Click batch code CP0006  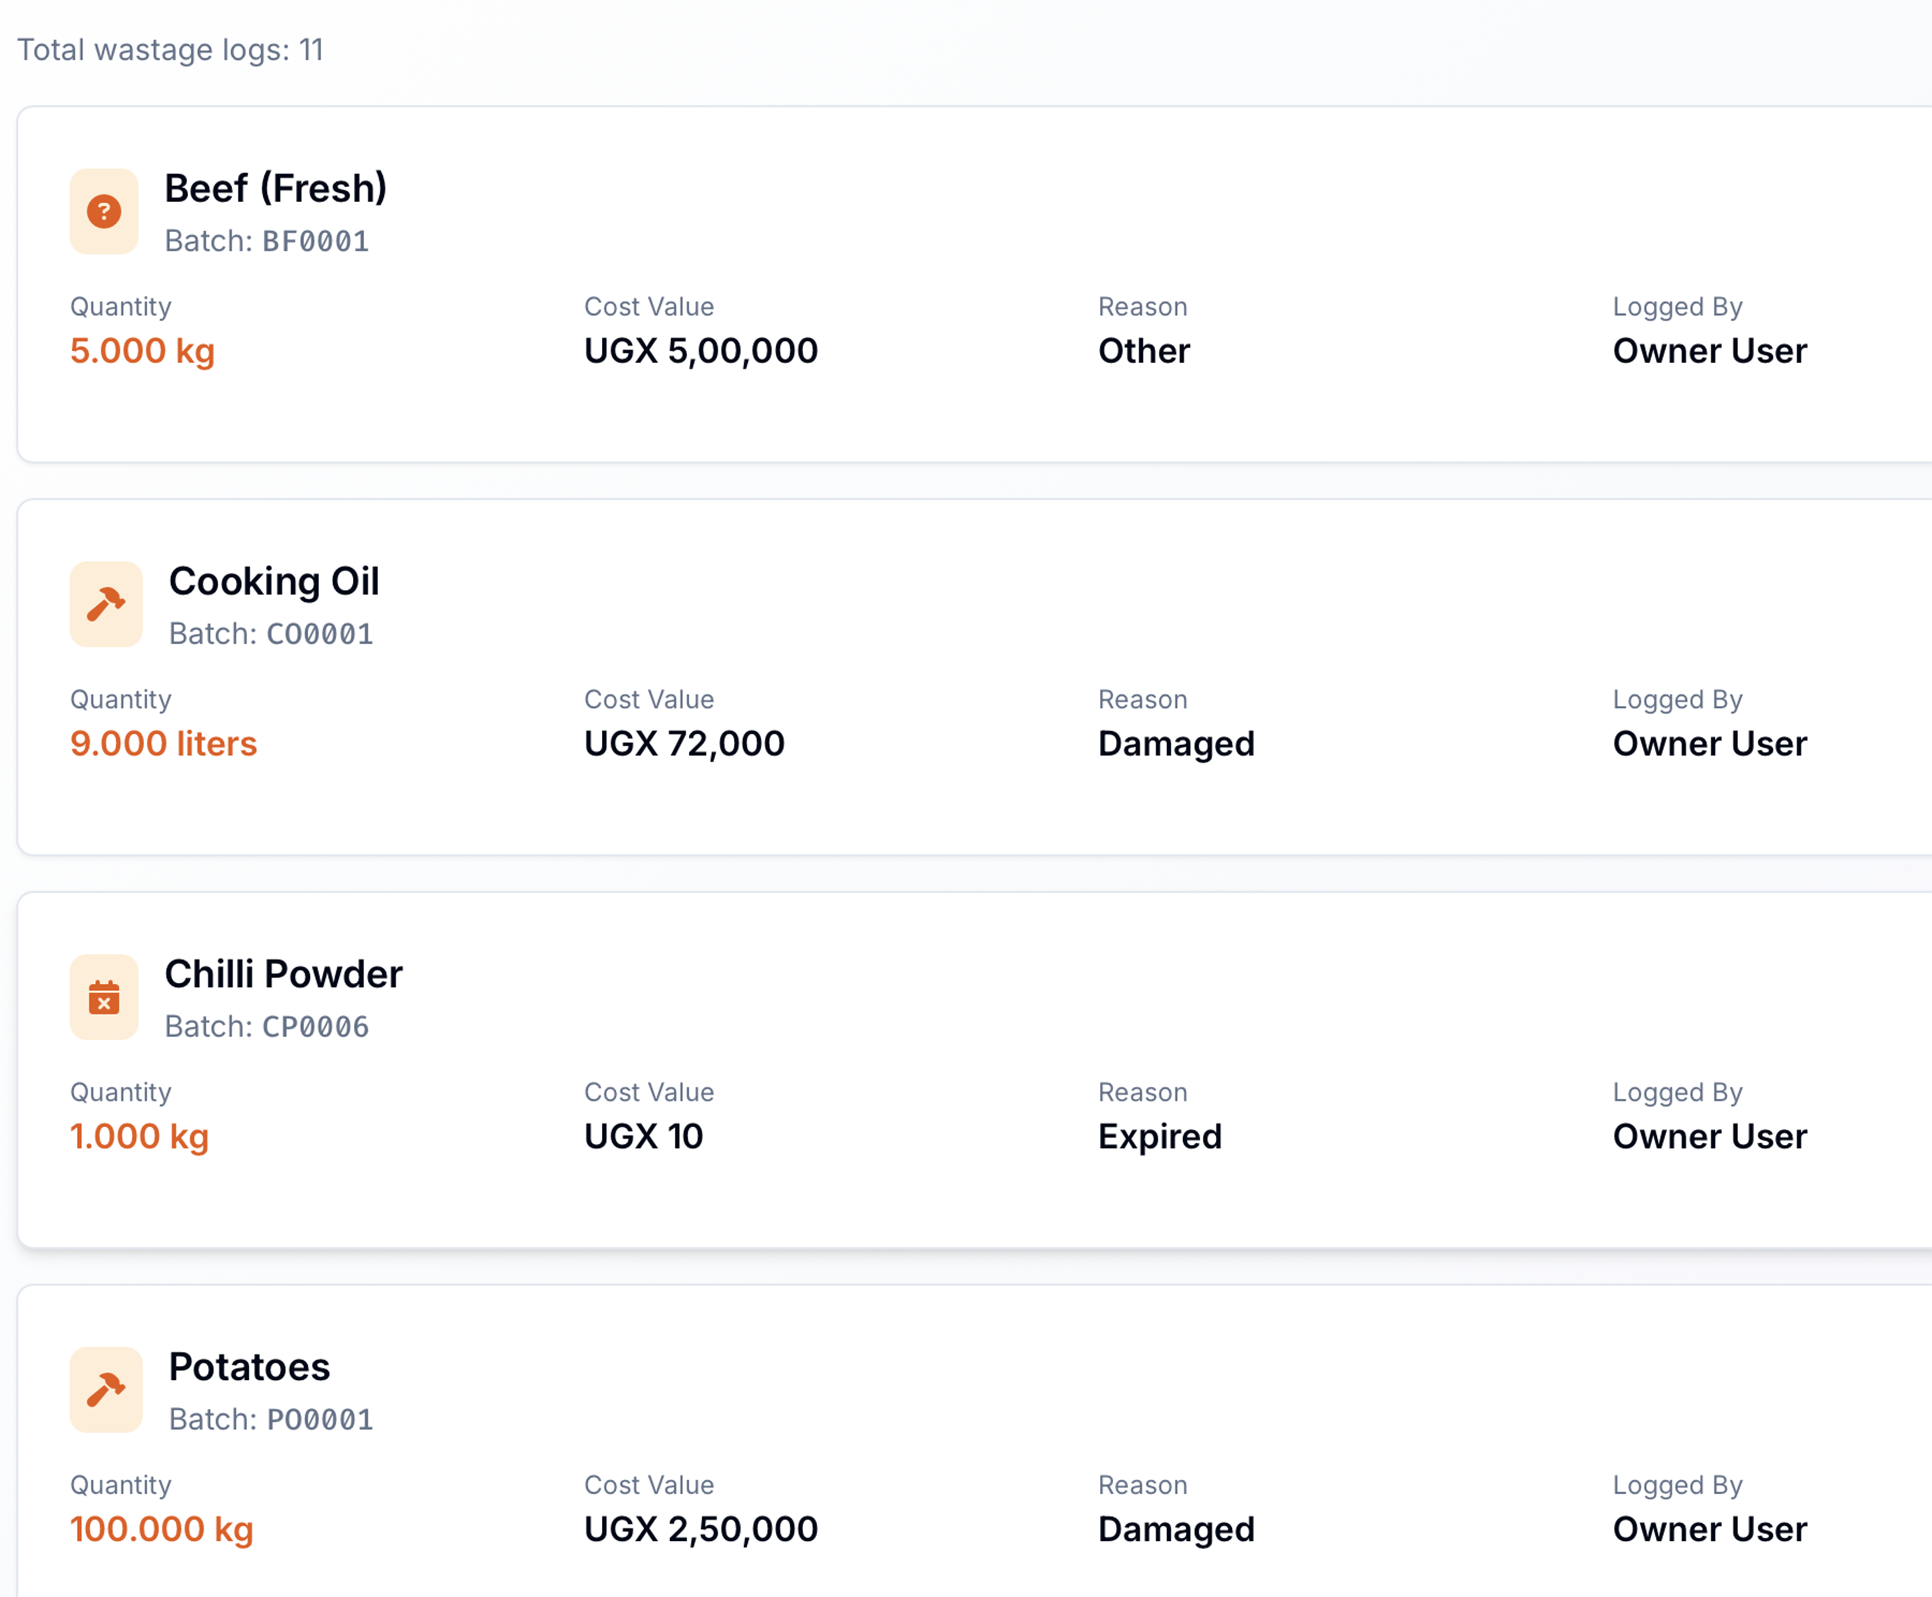(x=315, y=1027)
